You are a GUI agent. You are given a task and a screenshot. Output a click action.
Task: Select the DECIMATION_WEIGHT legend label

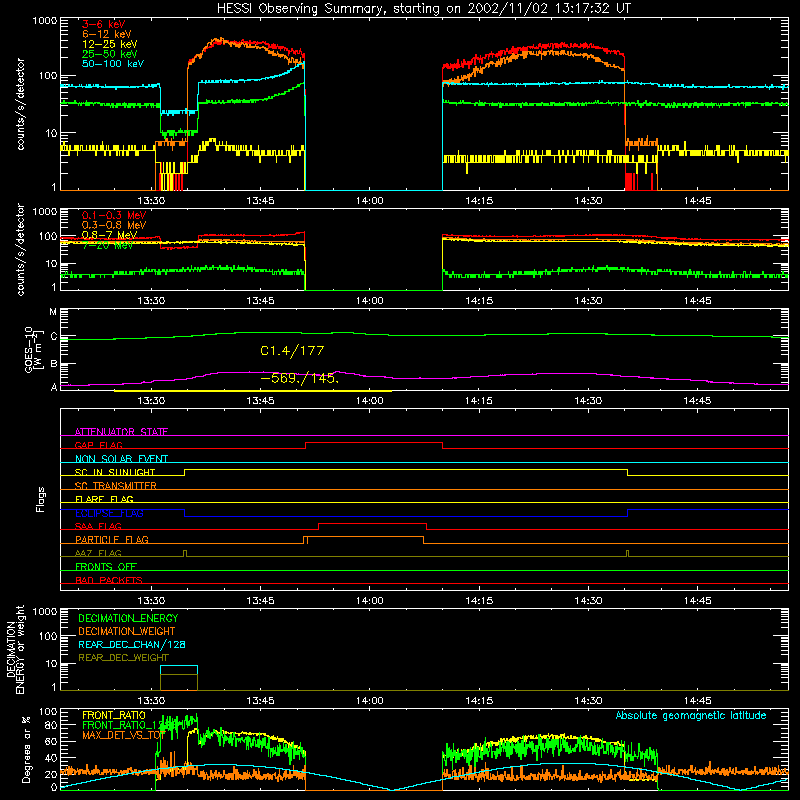(127, 631)
